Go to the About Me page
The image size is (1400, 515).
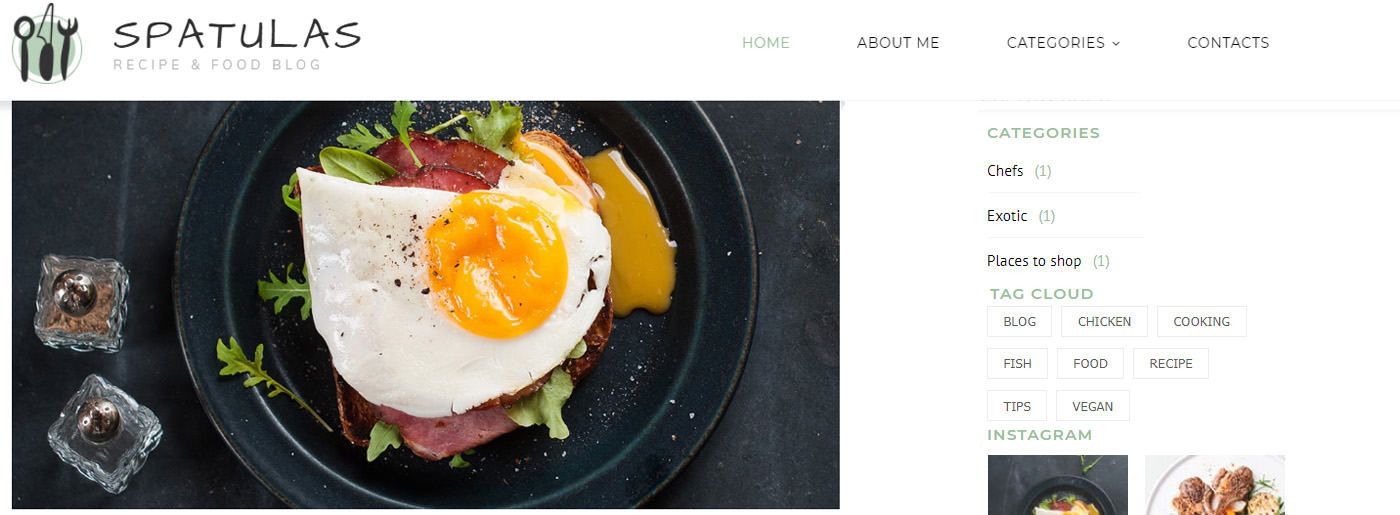pos(898,43)
